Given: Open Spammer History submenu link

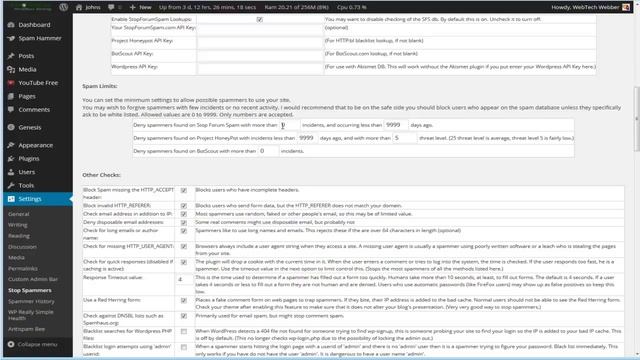Looking at the screenshot, I should click(x=31, y=301).
